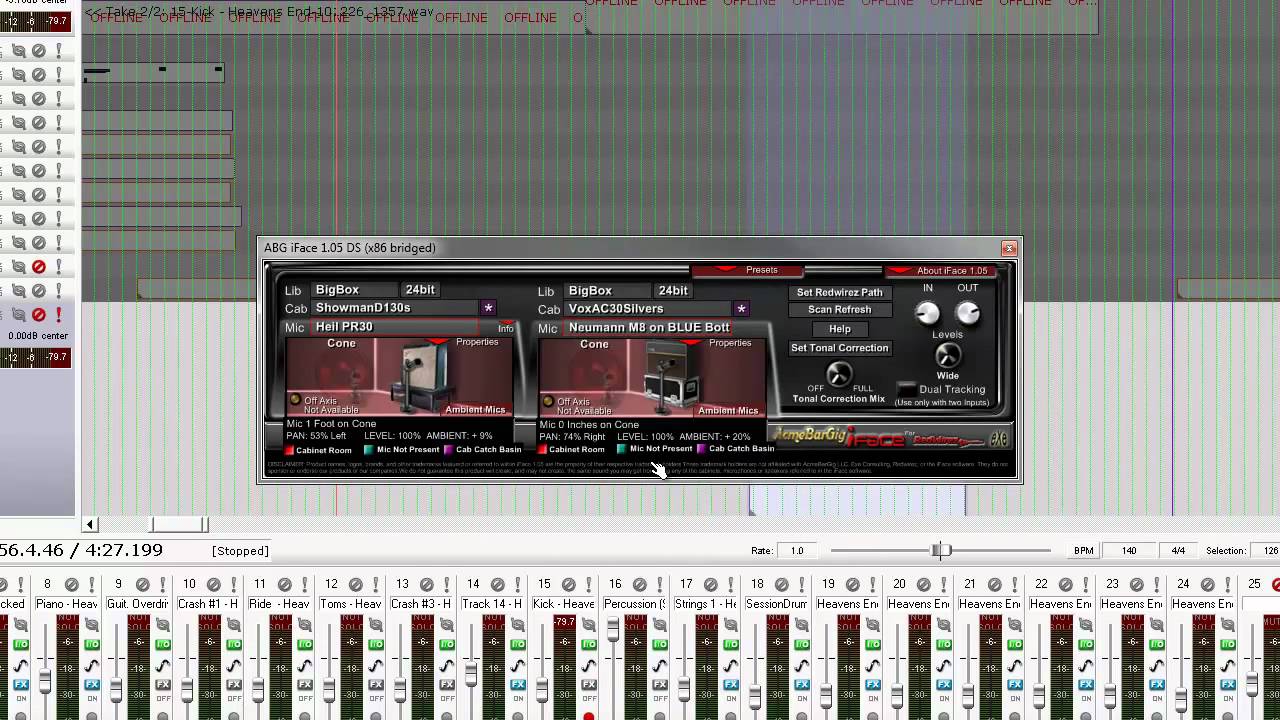Open I/O routing for track 19
The height and width of the screenshot is (720, 1280).
[873, 644]
